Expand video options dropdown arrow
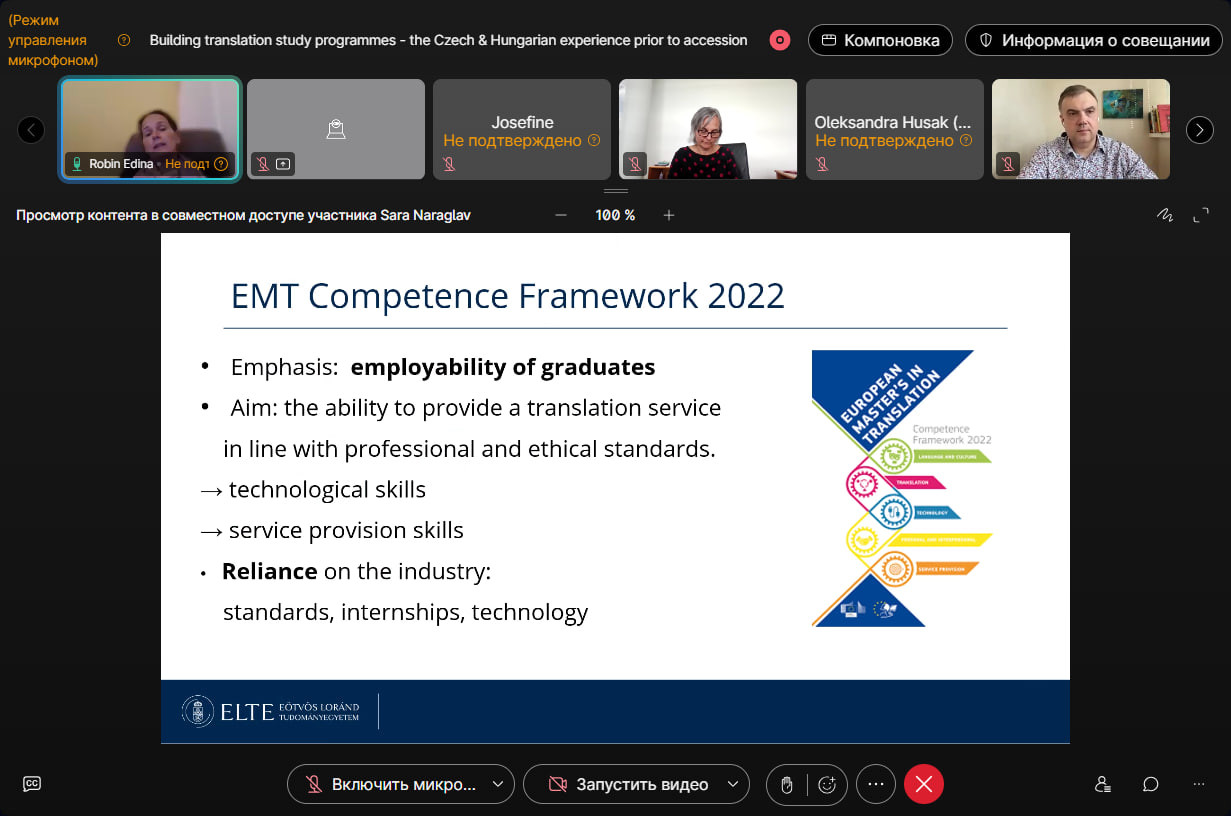 [734, 785]
